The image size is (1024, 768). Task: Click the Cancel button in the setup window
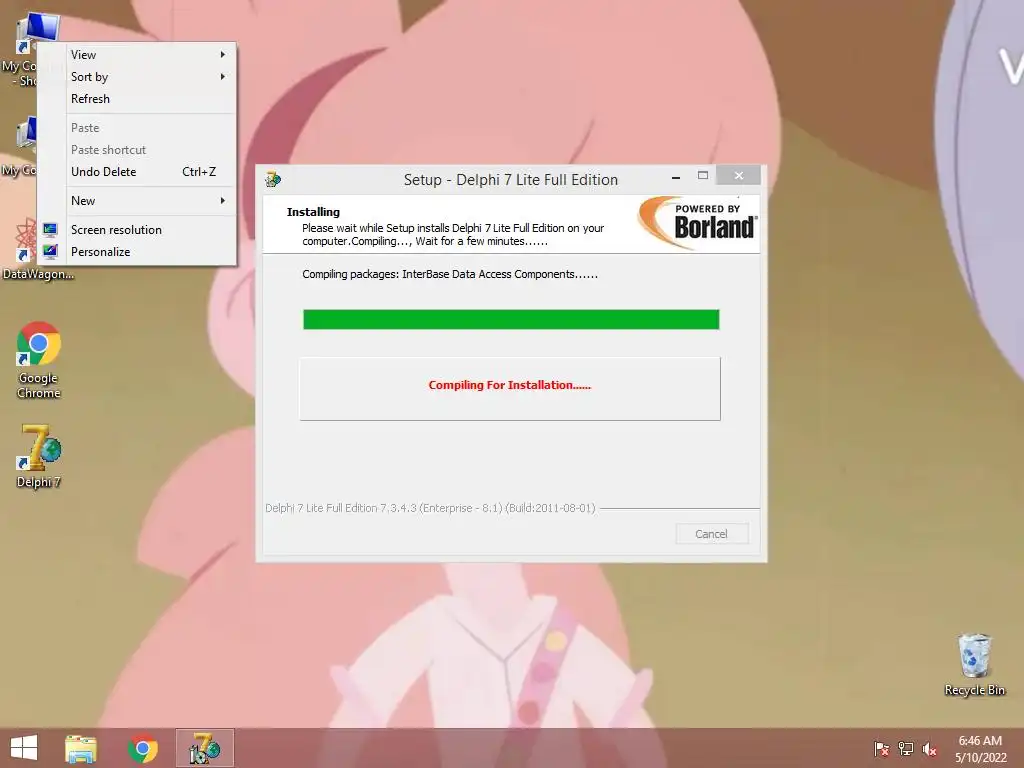coord(712,534)
